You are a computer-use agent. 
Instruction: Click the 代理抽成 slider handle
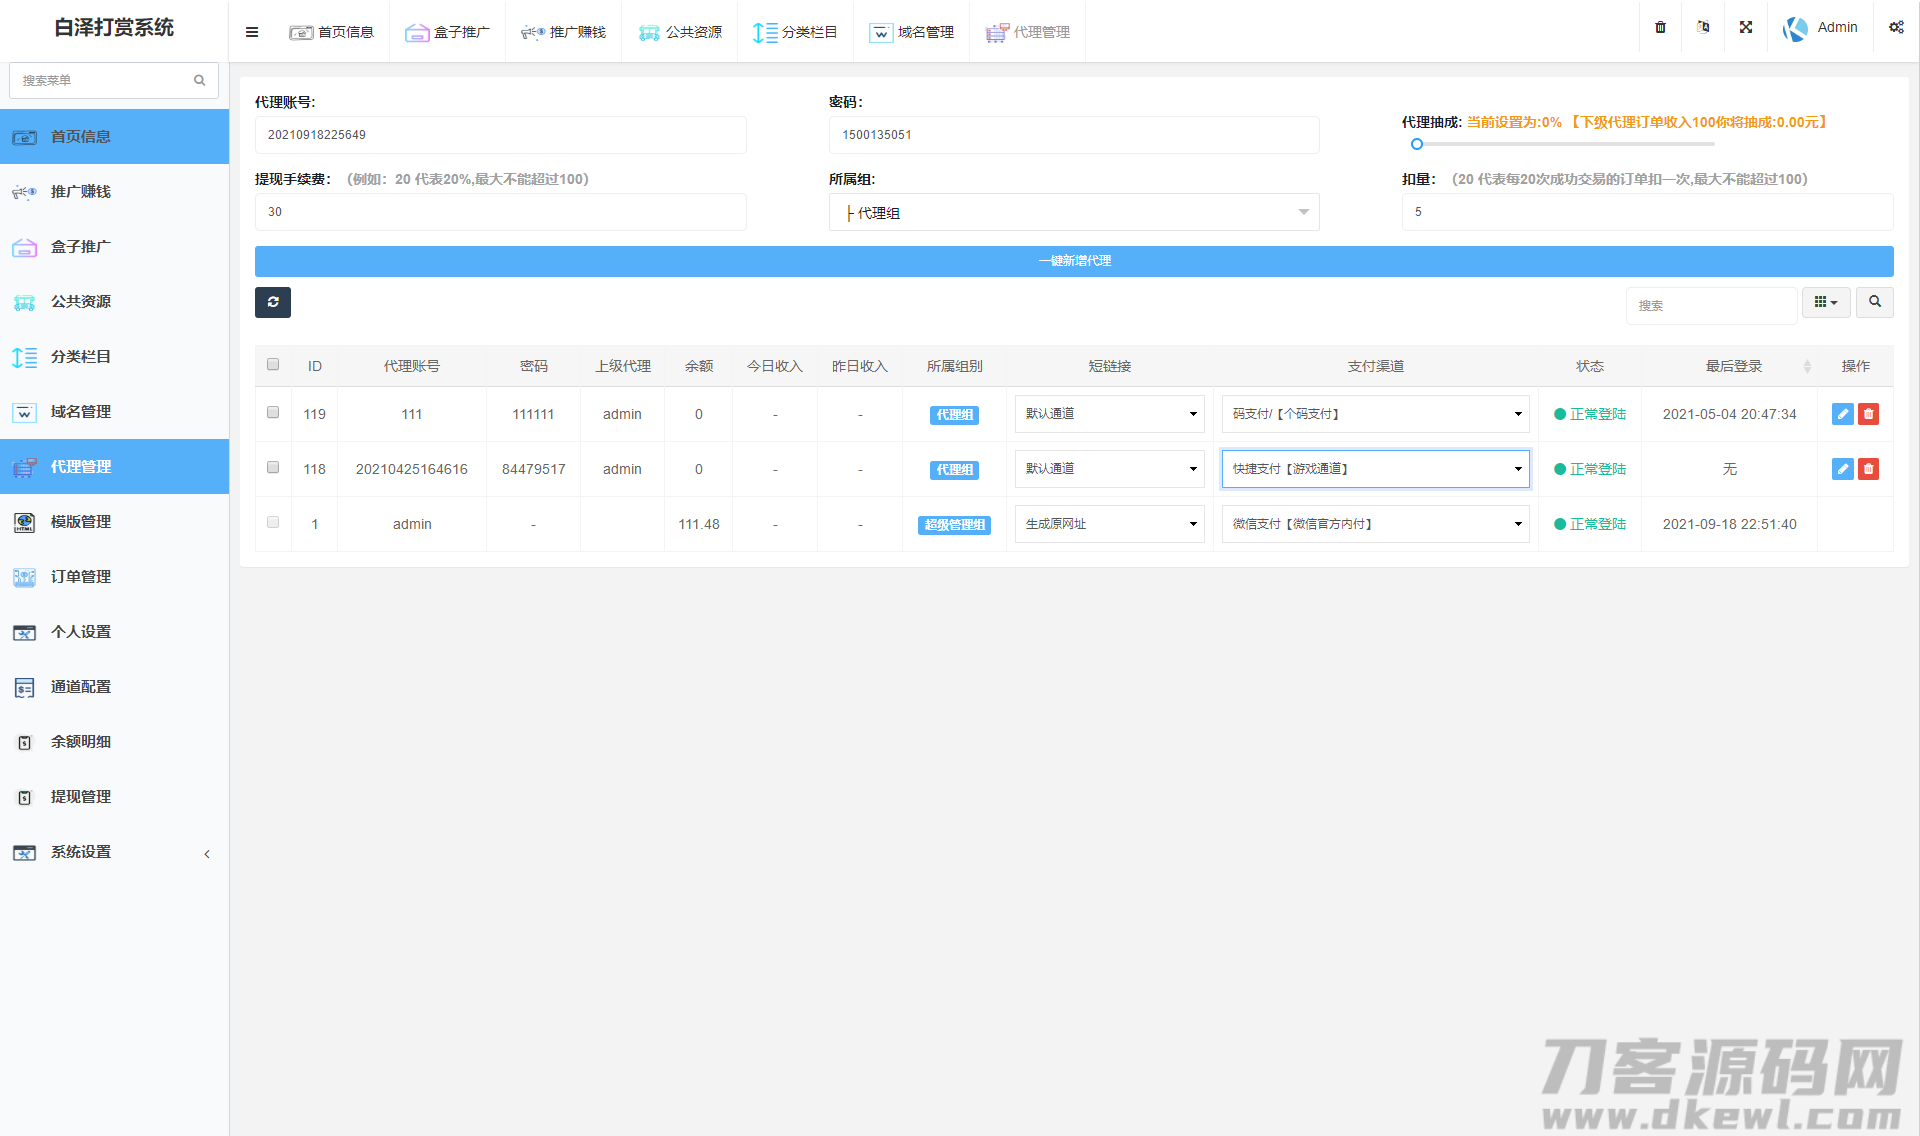pos(1417,144)
